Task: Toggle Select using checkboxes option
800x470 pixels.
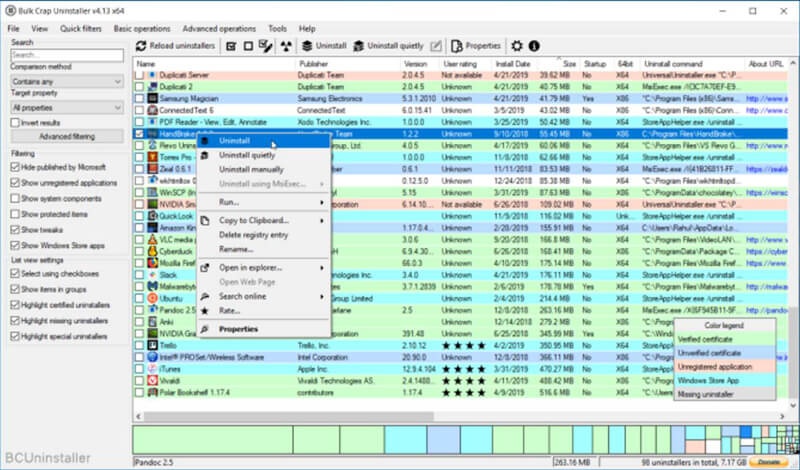Action: click(15, 274)
